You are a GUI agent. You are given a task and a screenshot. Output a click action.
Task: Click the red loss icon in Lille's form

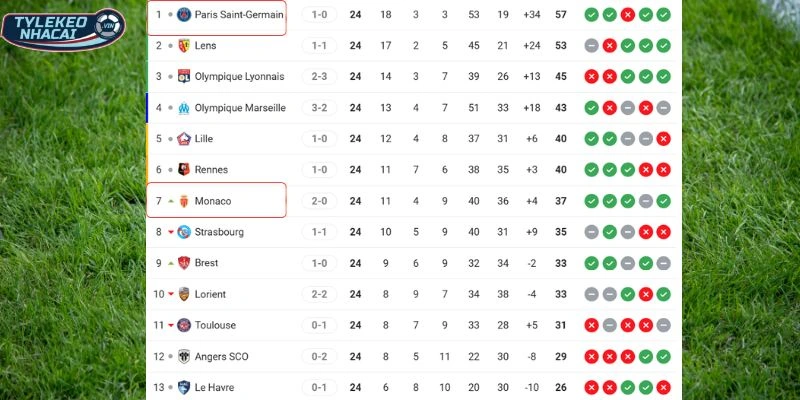[x=663, y=139]
